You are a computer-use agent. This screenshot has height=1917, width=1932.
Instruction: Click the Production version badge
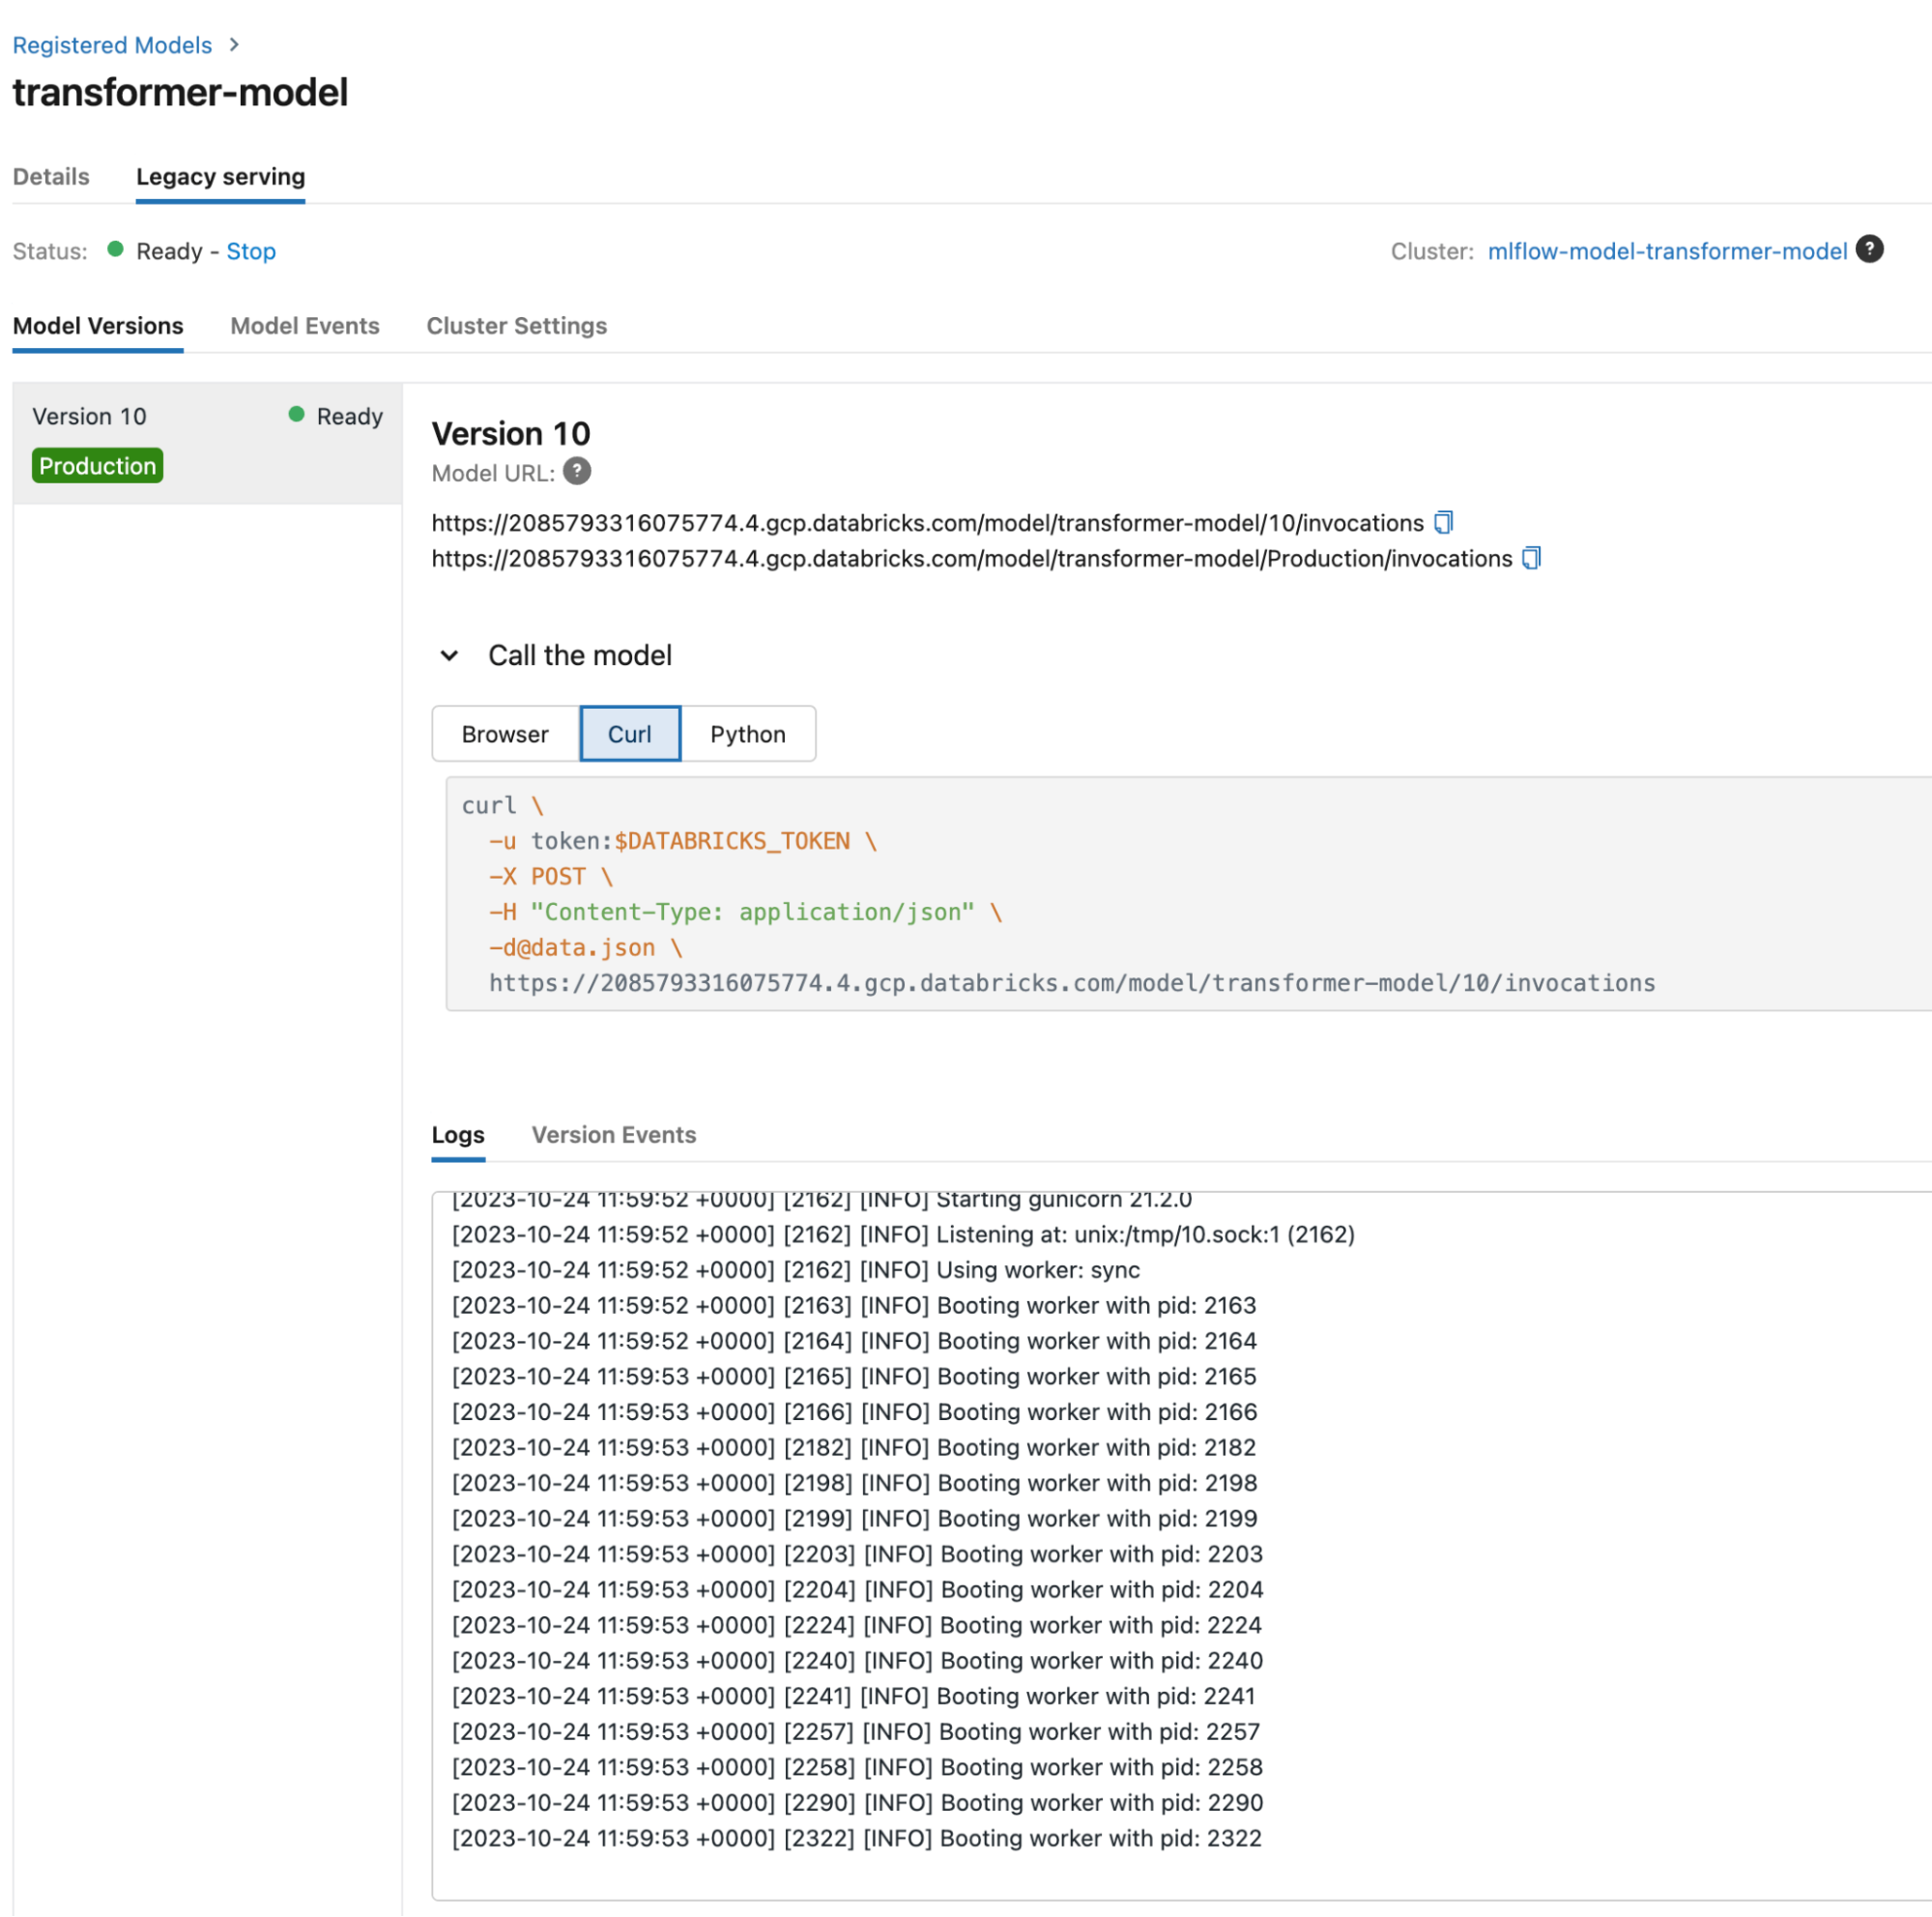point(97,465)
